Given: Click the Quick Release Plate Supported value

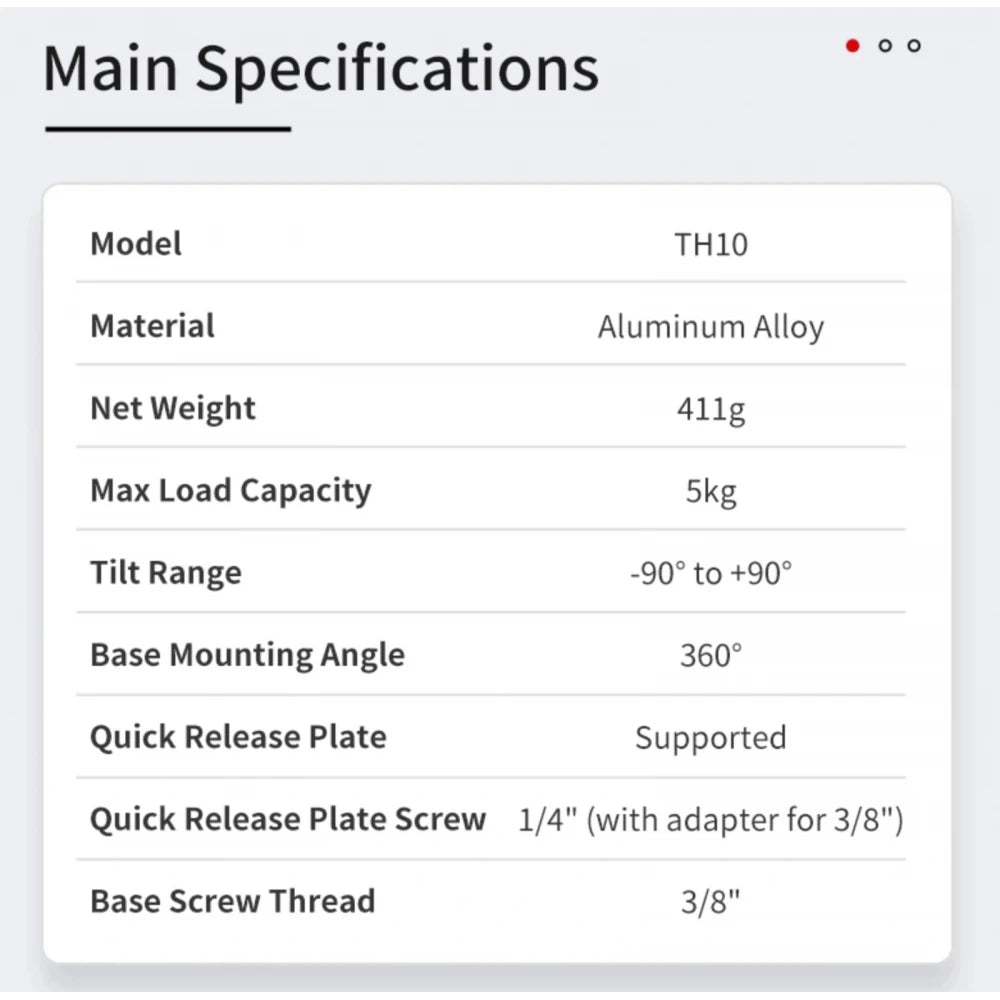Looking at the screenshot, I should coord(711,738).
